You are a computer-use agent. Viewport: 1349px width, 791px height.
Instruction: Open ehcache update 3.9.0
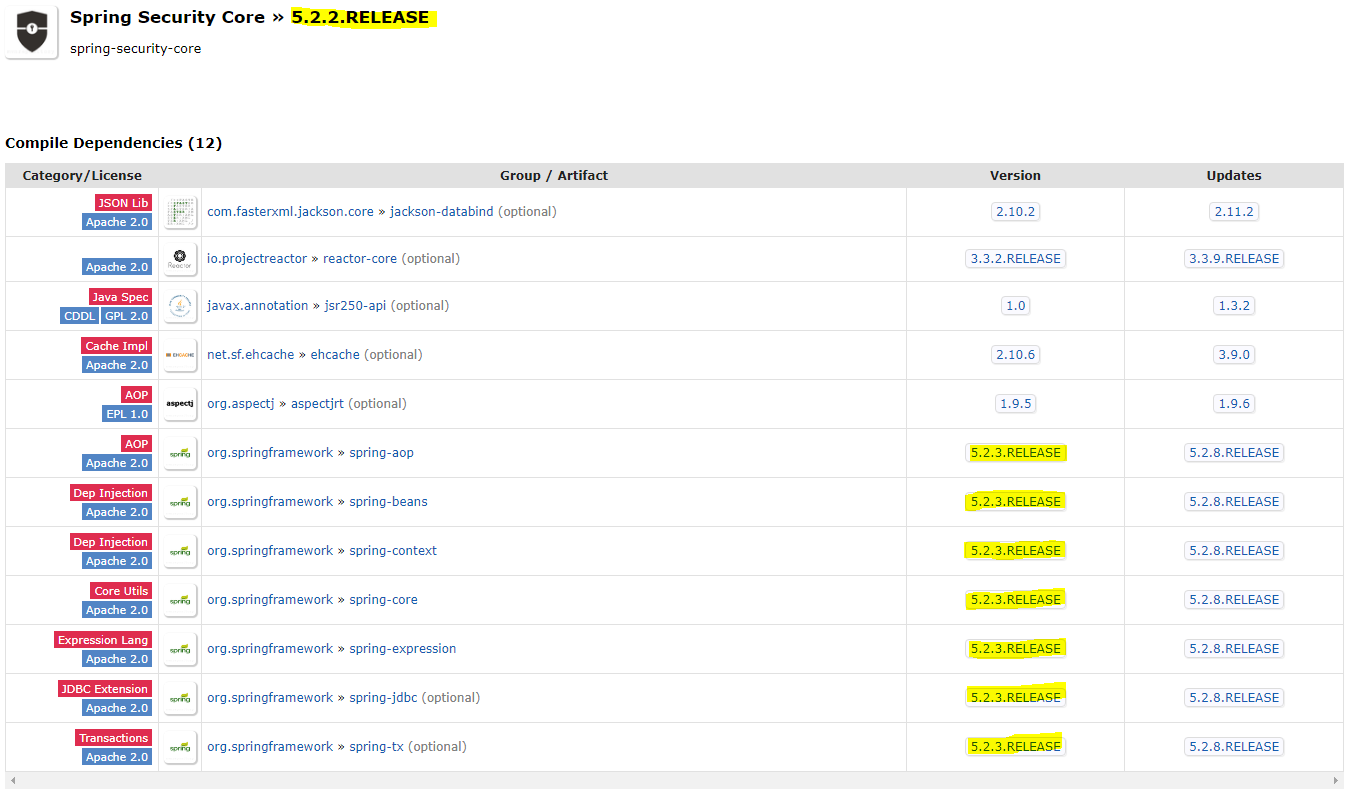click(1233, 355)
